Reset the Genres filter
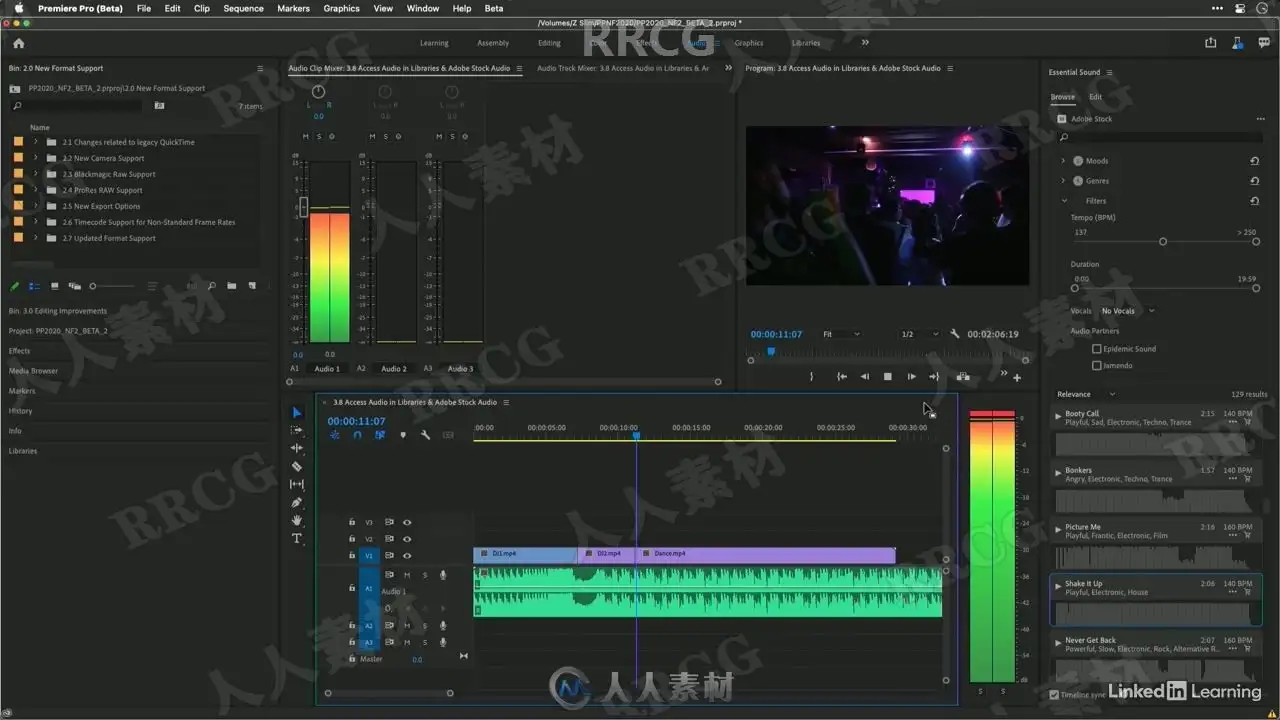Image resolution: width=1280 pixels, height=720 pixels. tap(1255, 181)
